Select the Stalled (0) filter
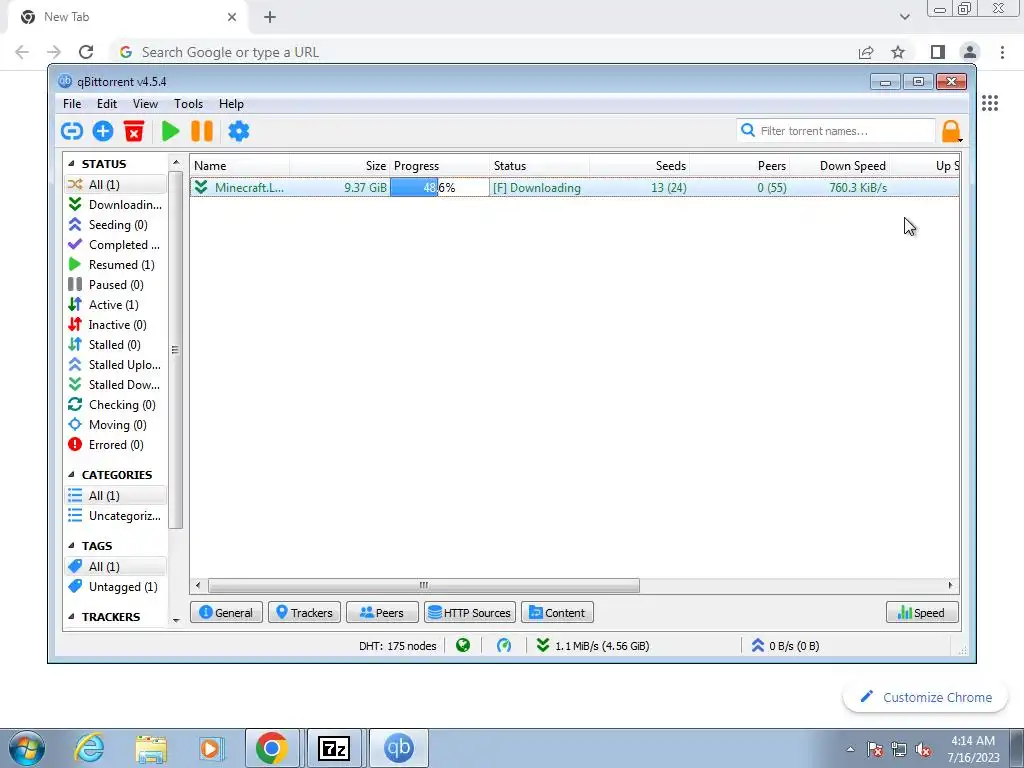This screenshot has height=768, width=1024. click(x=115, y=345)
